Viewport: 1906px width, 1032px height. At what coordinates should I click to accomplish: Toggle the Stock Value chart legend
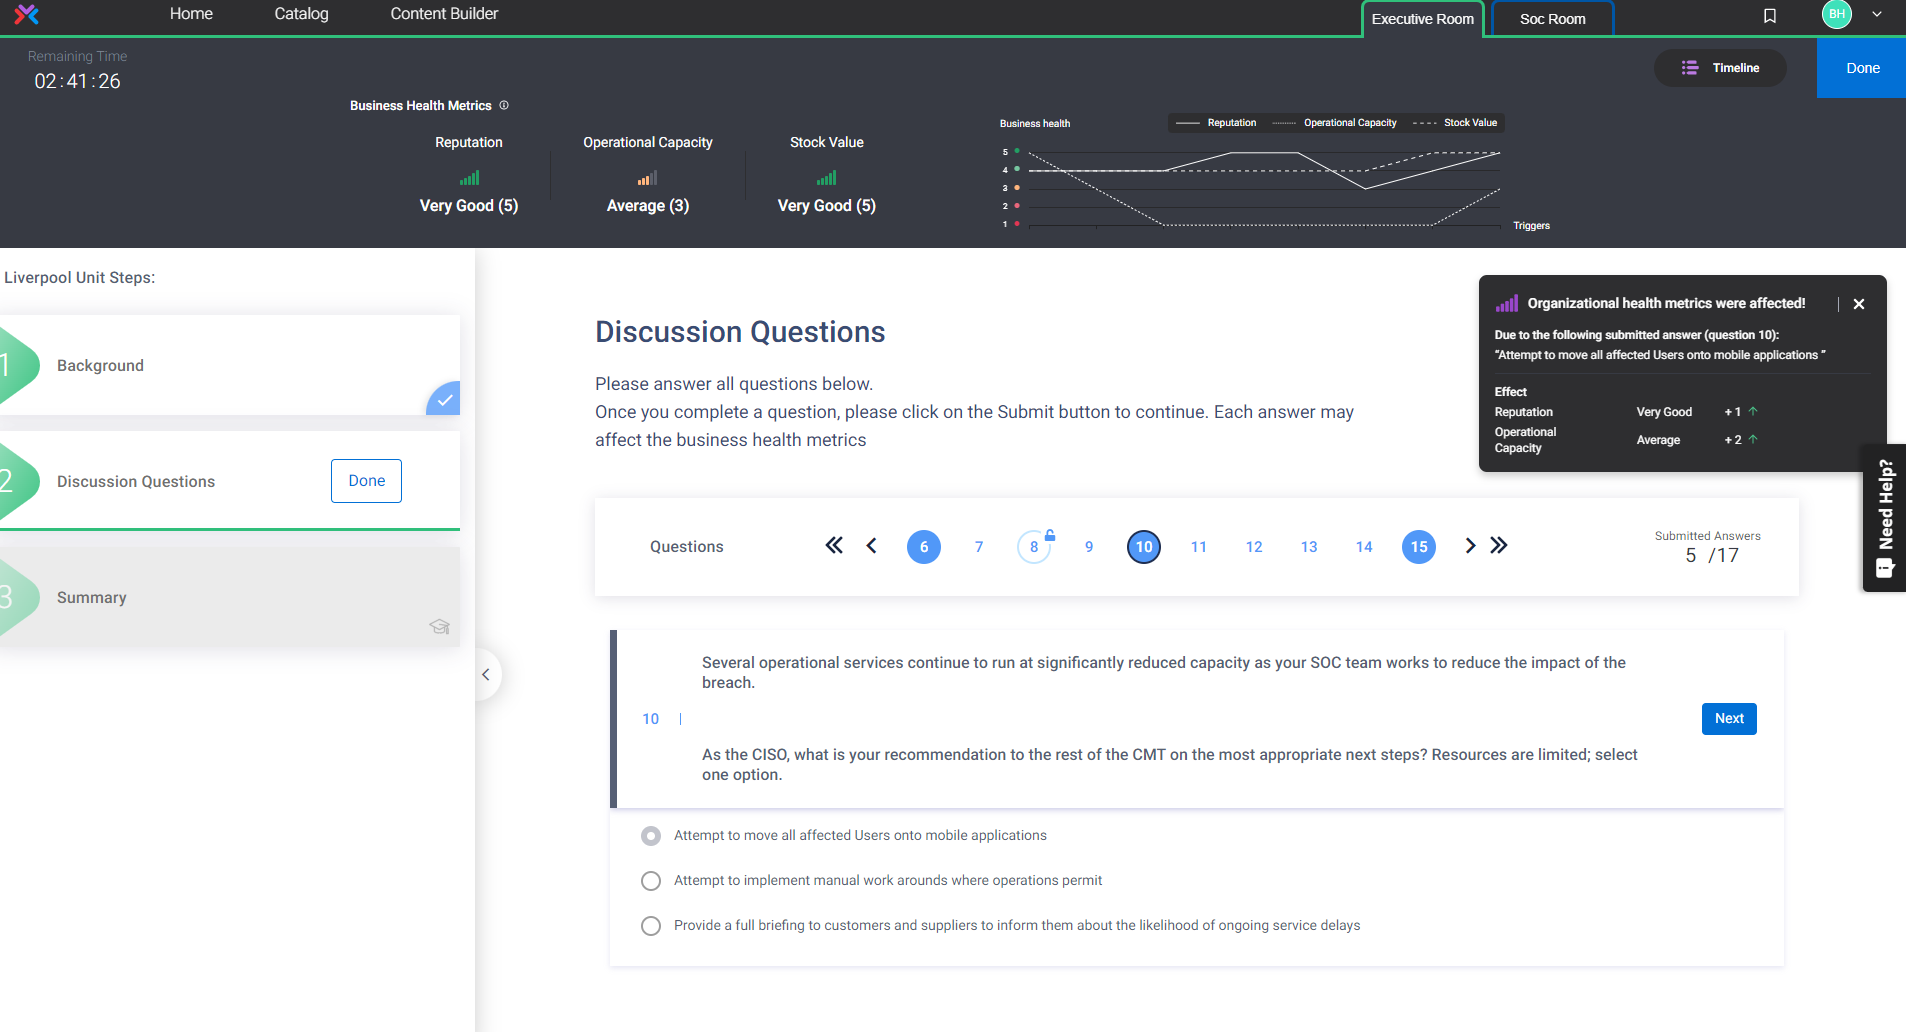pos(1455,123)
